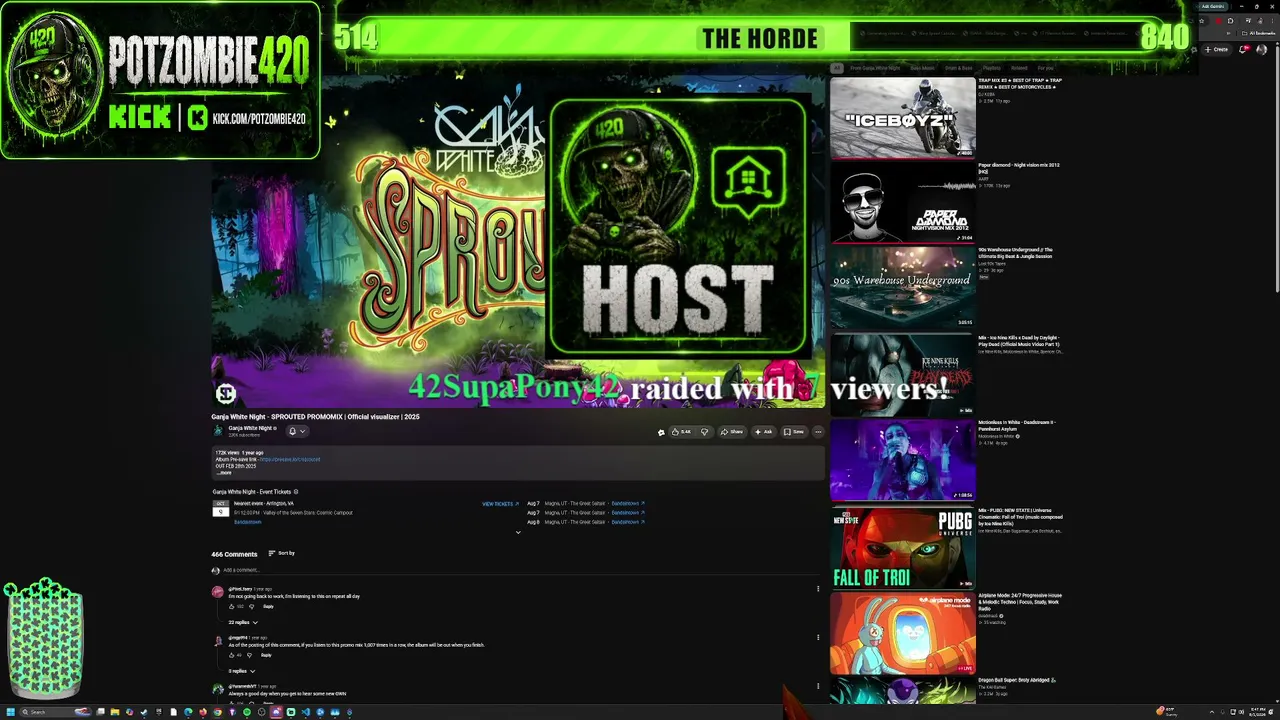
Task: Select the Playlists filter chip
Action: [992, 68]
